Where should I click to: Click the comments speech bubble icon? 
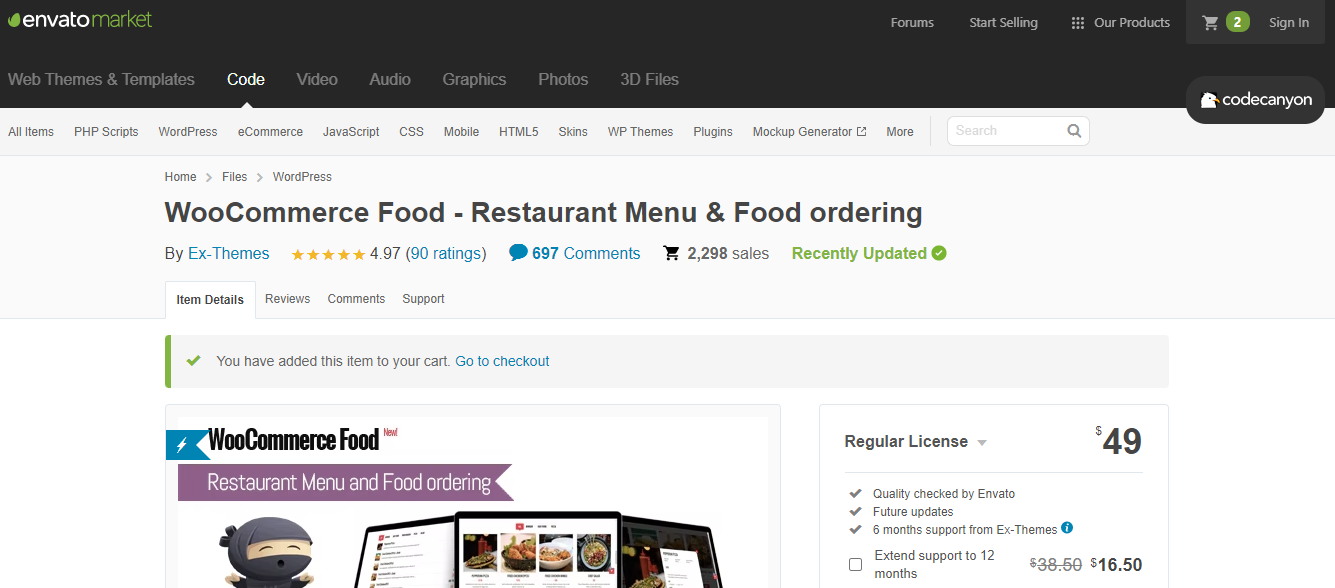click(518, 253)
